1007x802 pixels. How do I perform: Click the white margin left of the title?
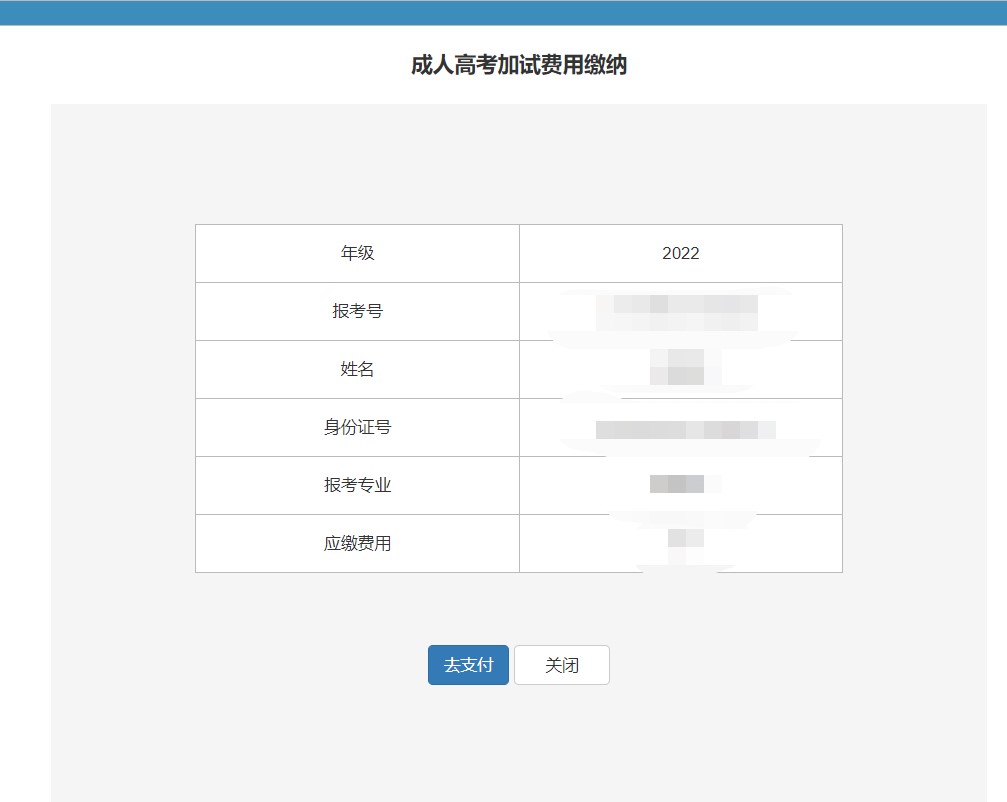click(200, 66)
